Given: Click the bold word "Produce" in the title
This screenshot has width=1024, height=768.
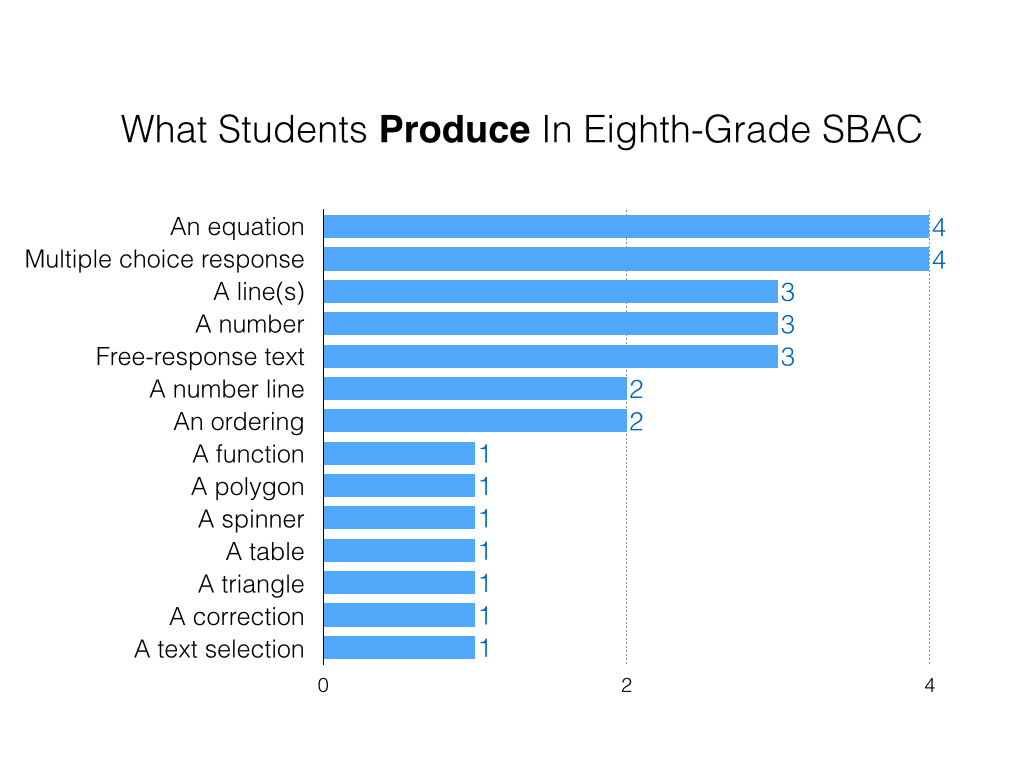Looking at the screenshot, I should pos(454,131).
